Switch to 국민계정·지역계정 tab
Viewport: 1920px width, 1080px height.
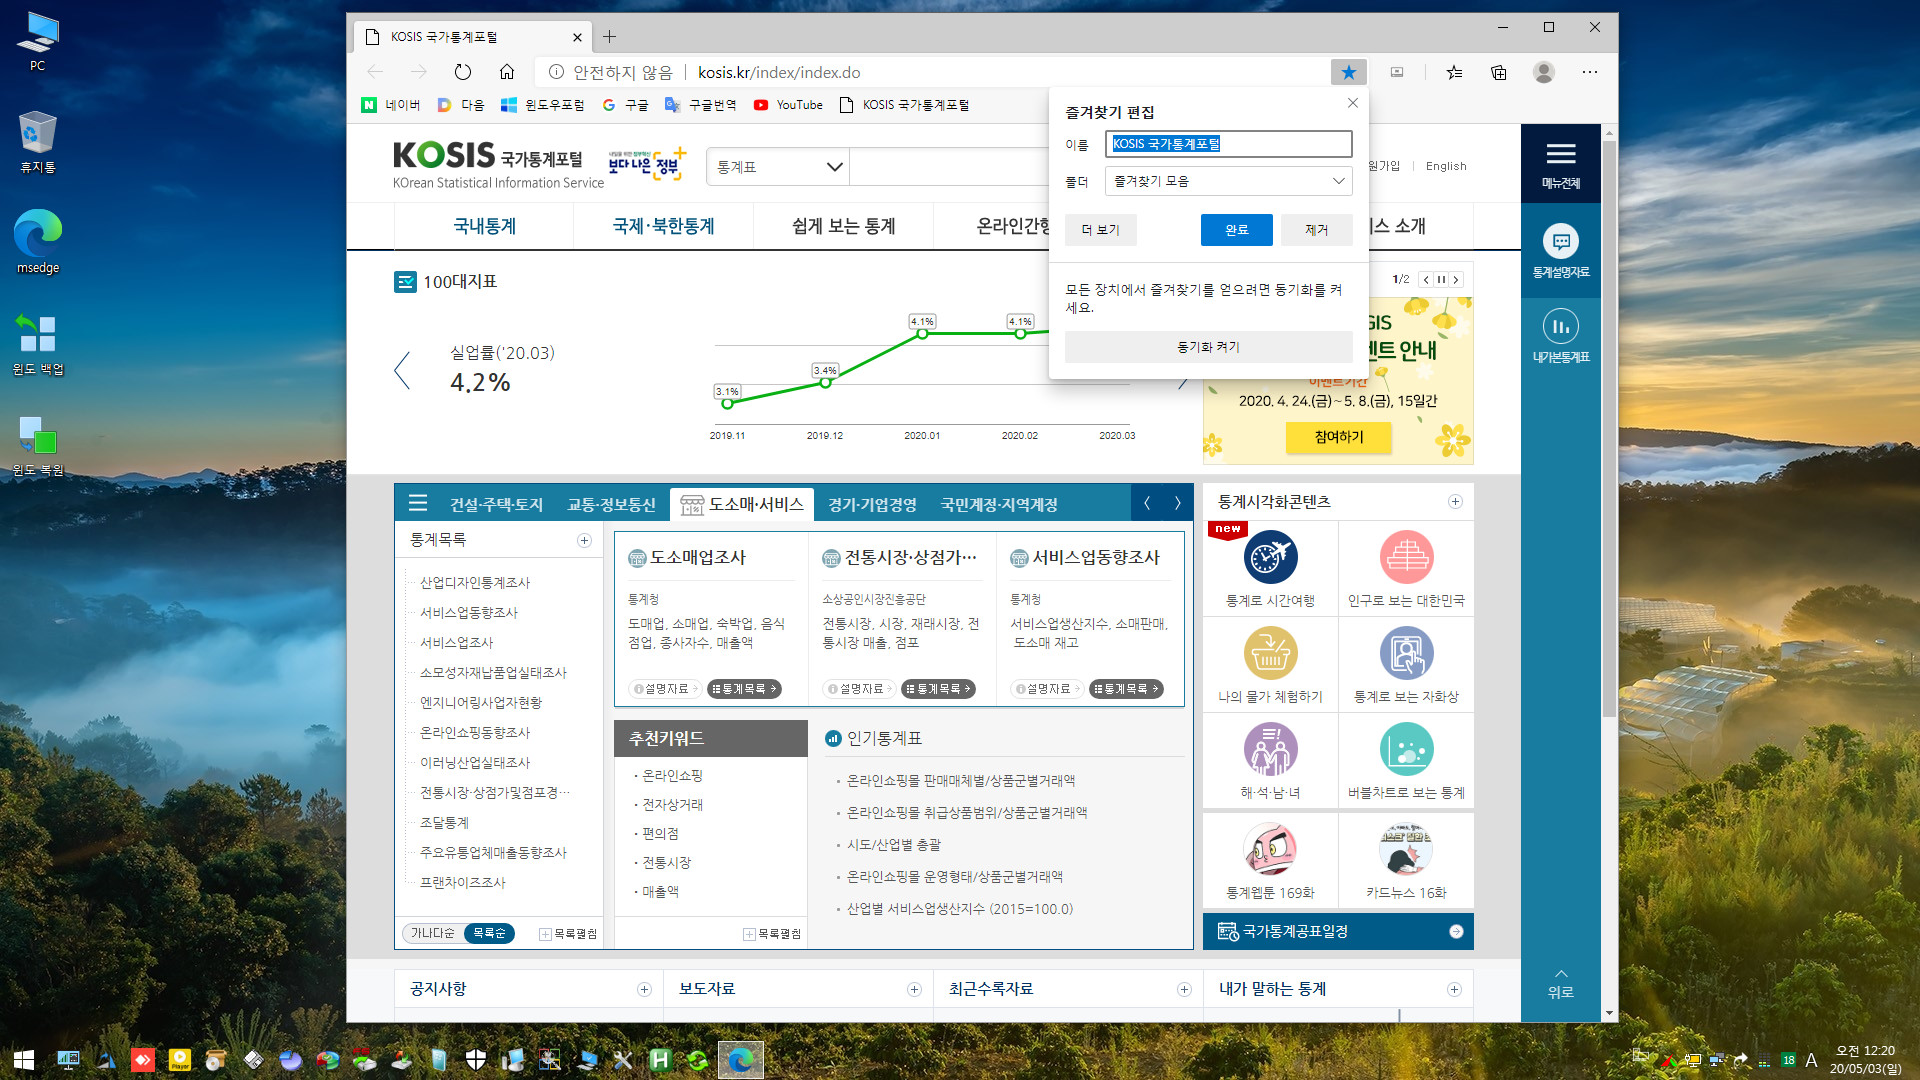[x=999, y=505]
